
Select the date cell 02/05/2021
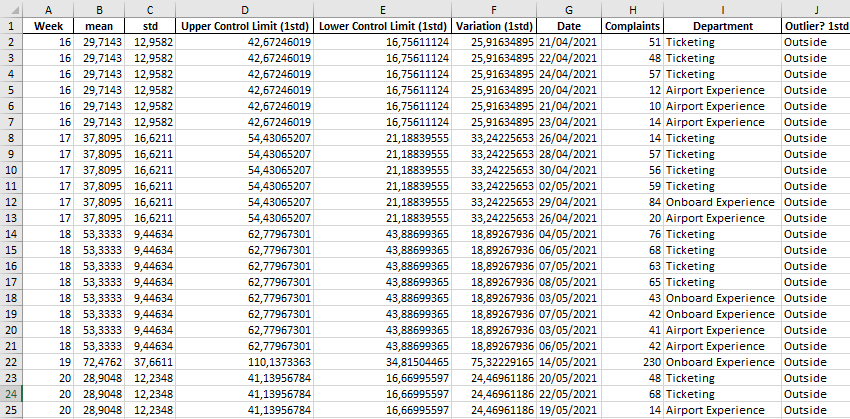pyautogui.click(x=569, y=186)
